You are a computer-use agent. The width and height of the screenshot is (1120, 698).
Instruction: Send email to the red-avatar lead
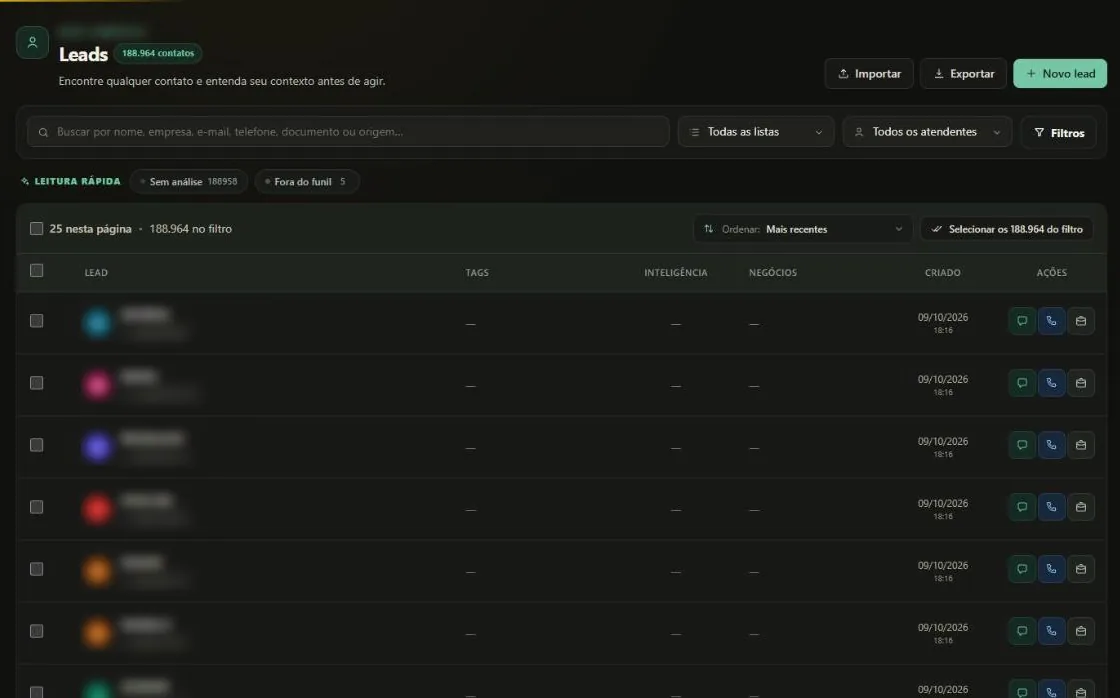point(1081,507)
